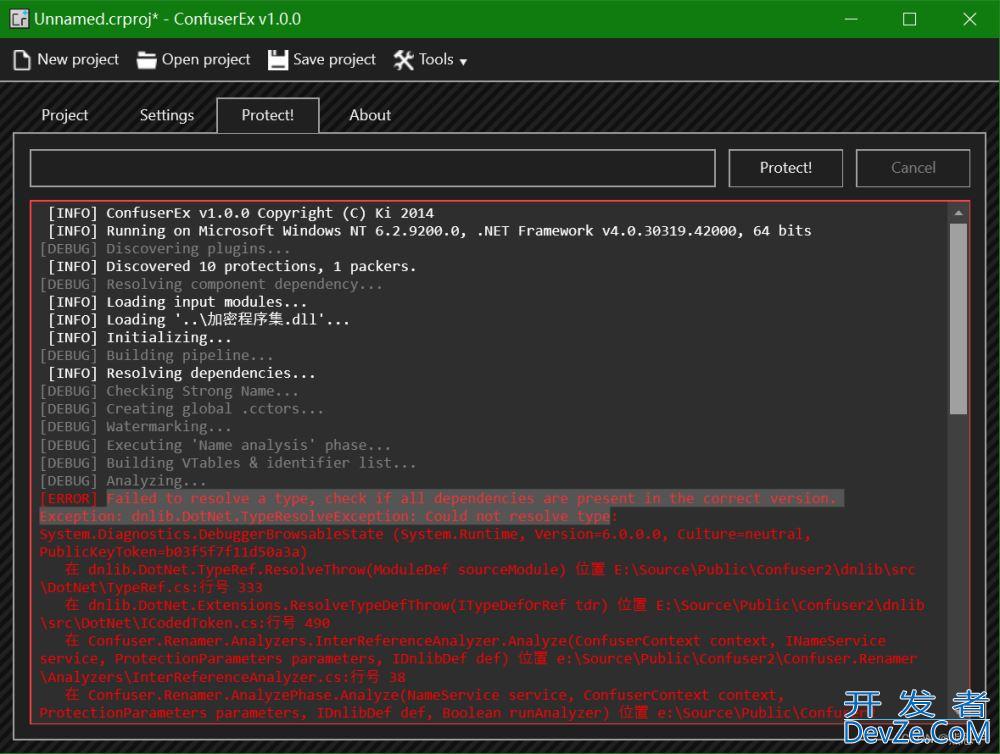Click the Open project label
Viewport: 1000px width, 754px height.
coord(205,59)
